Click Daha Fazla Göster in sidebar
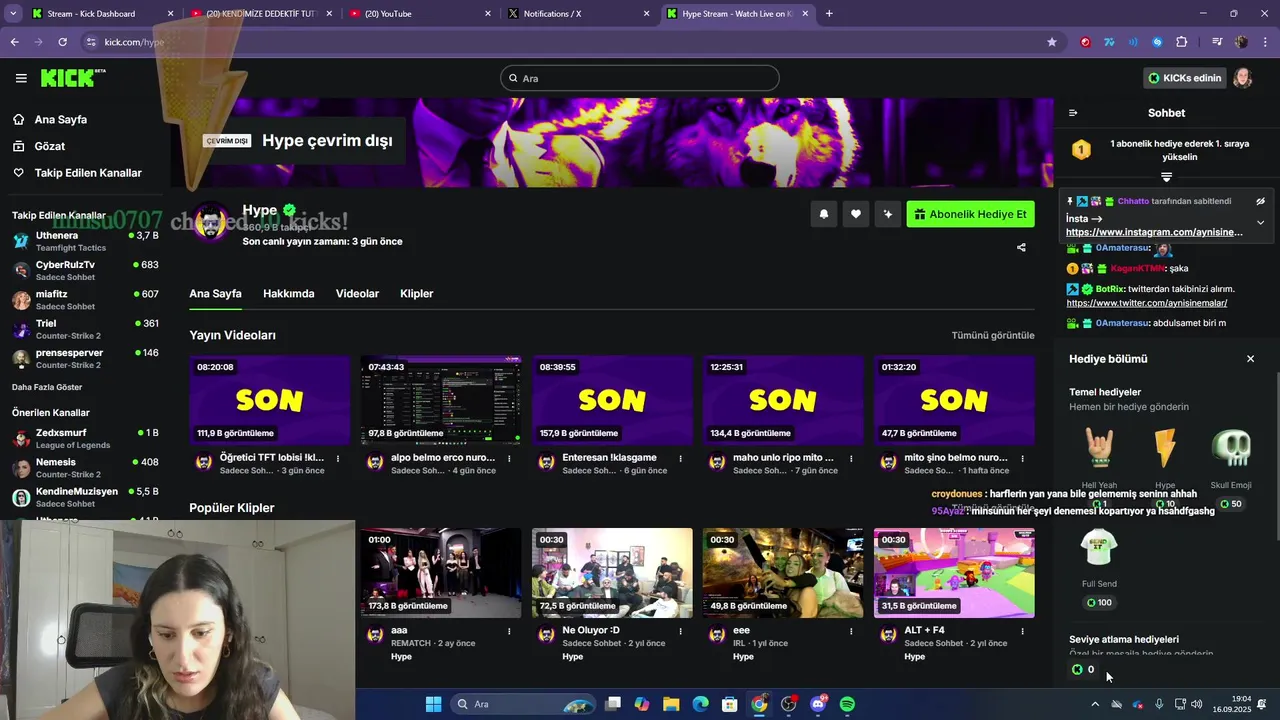Image resolution: width=1280 pixels, height=720 pixels. (x=47, y=387)
